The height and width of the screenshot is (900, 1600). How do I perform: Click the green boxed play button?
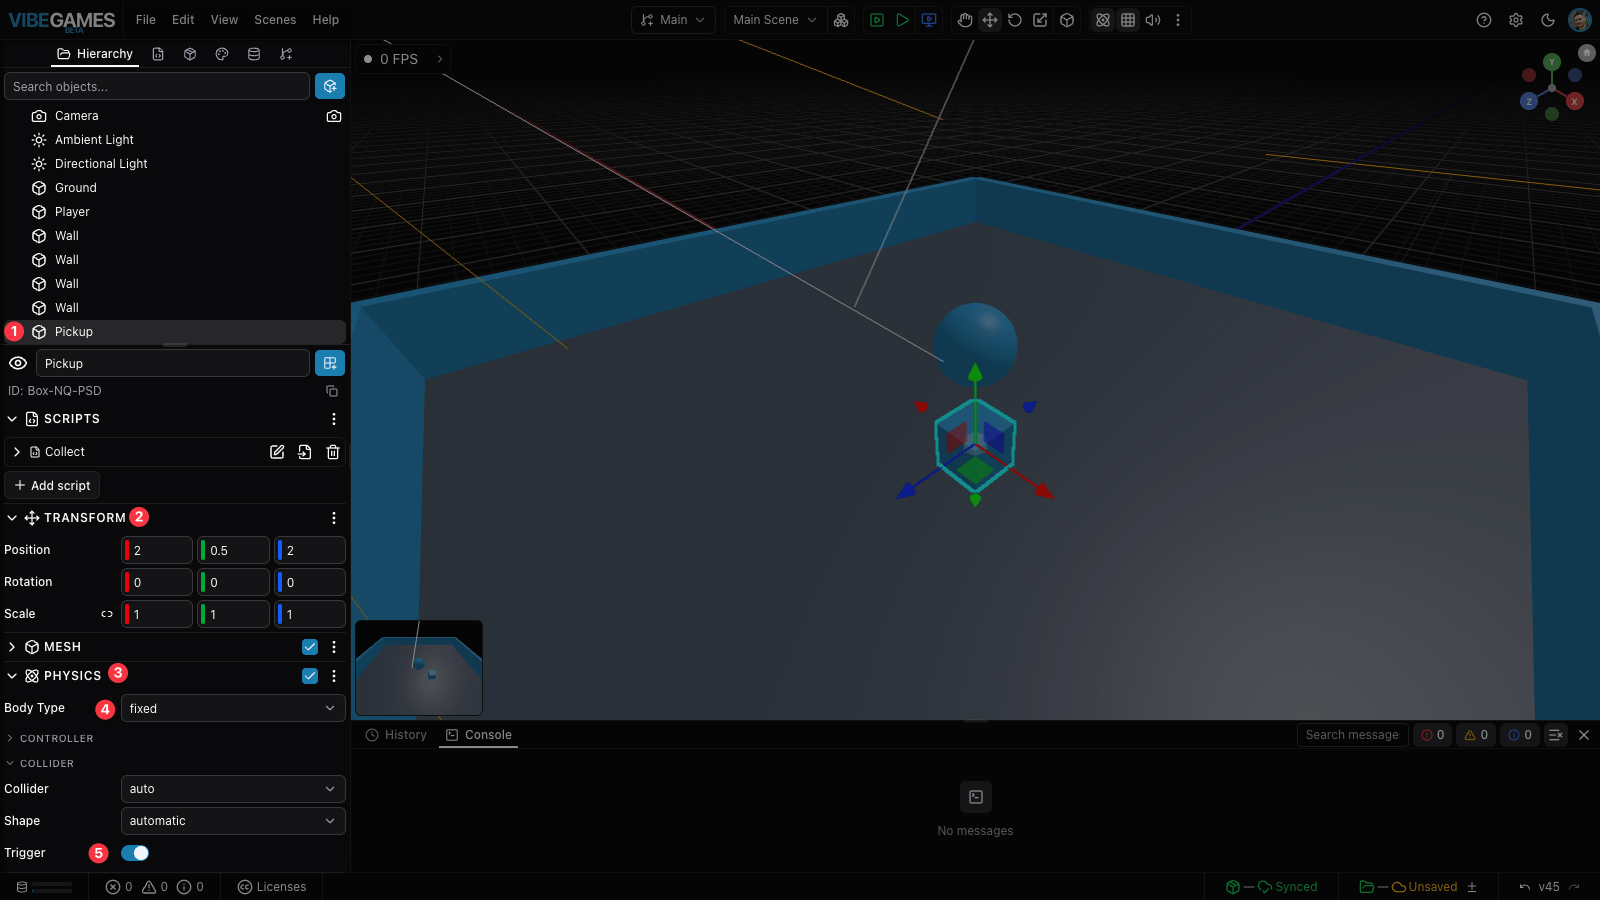[877, 20]
